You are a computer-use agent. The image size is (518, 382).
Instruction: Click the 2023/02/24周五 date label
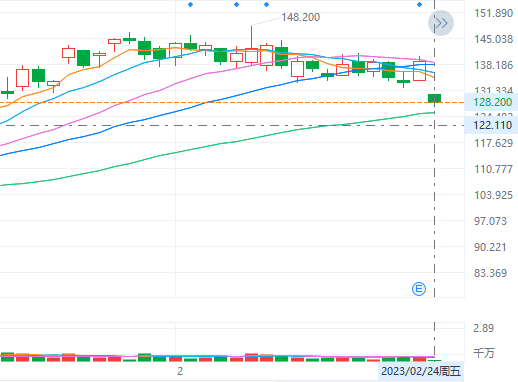[421, 371]
